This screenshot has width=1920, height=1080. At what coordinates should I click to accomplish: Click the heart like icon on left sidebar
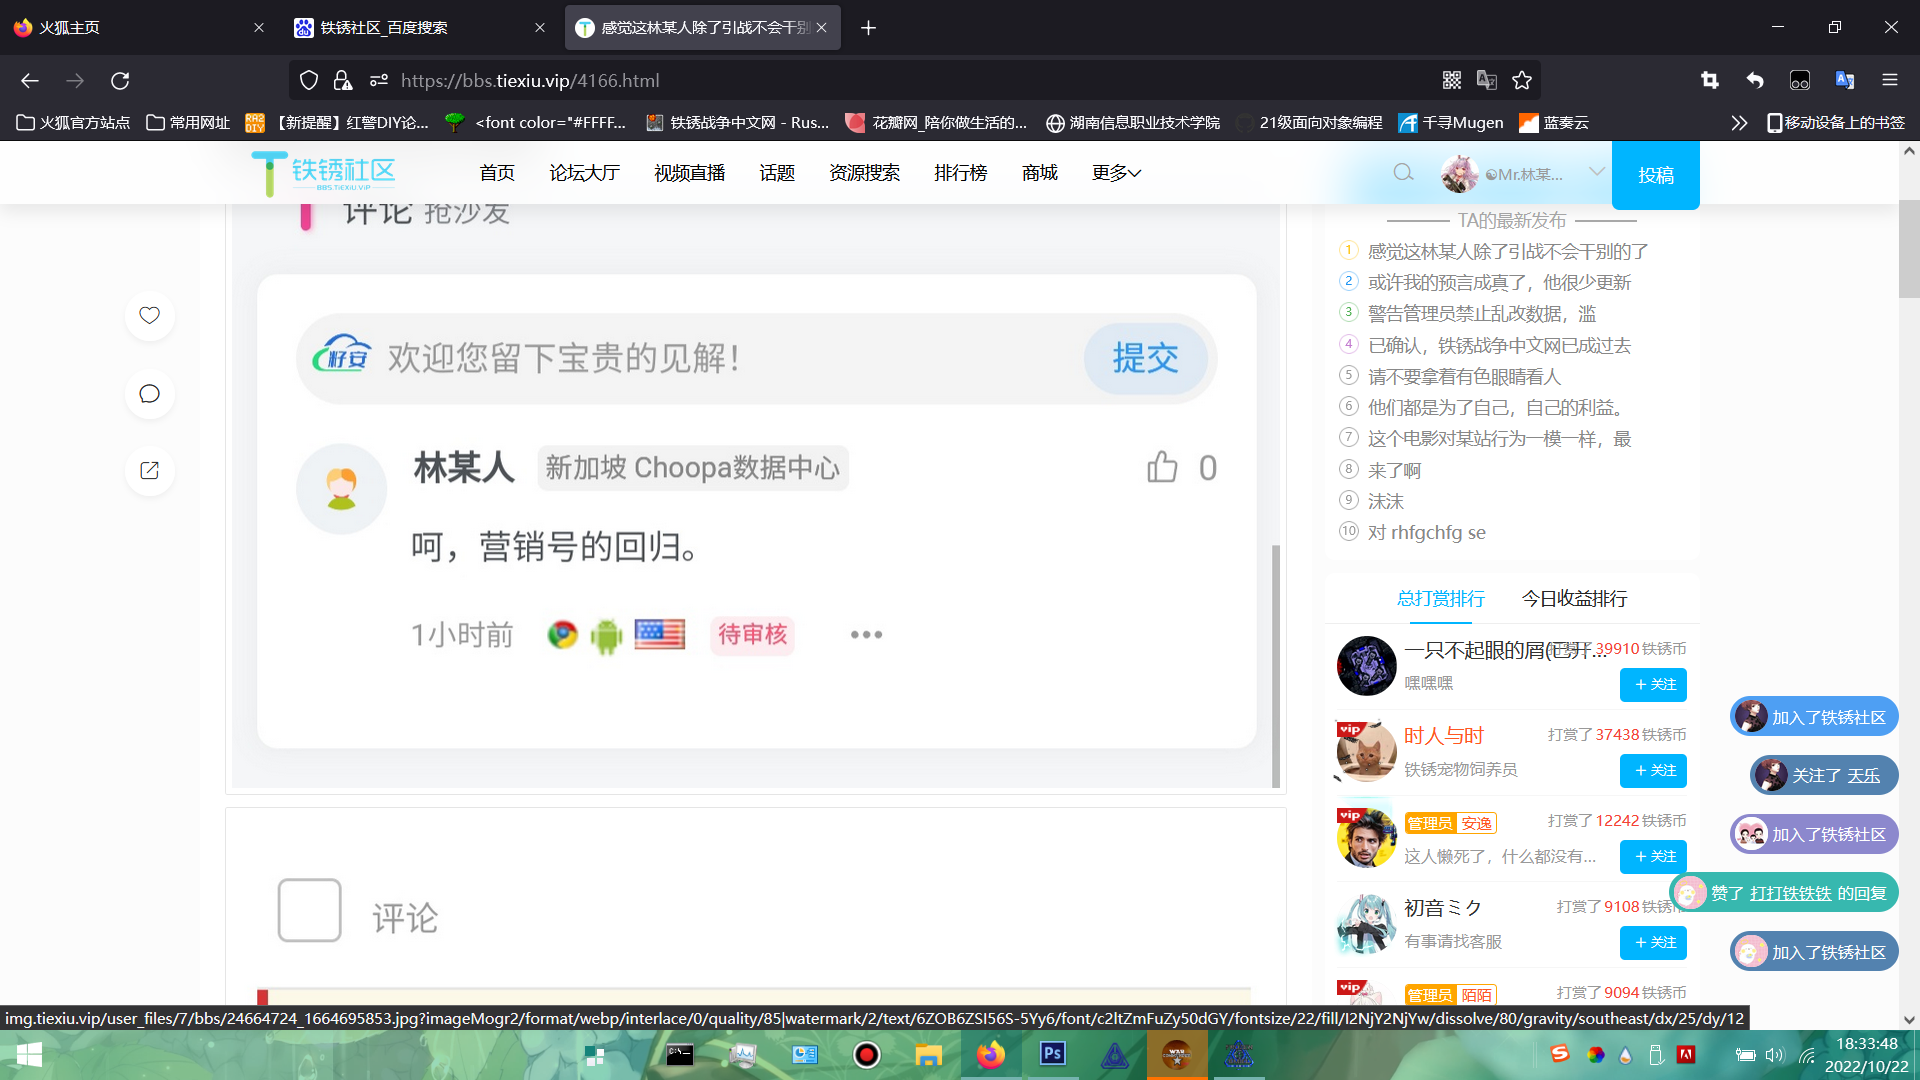tap(149, 316)
